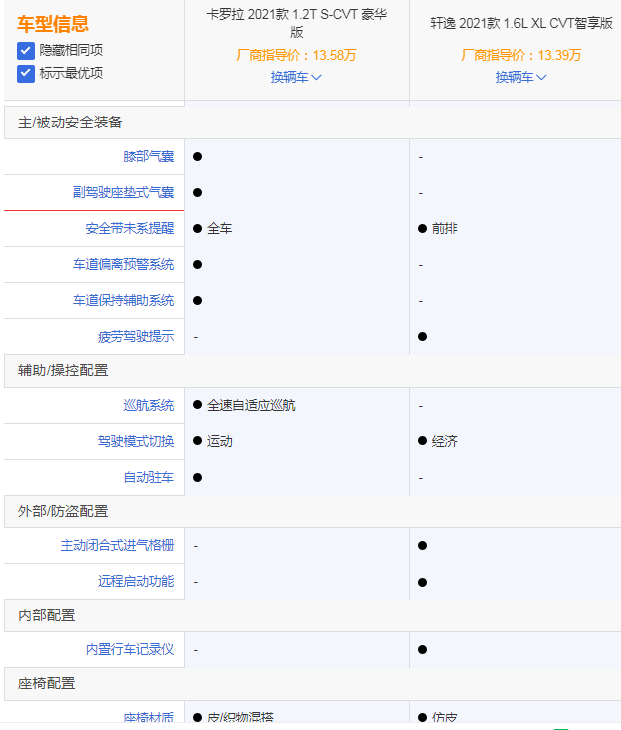
Task: Click the 轩逸 2021款 1.6L XL title
Action: (521, 23)
